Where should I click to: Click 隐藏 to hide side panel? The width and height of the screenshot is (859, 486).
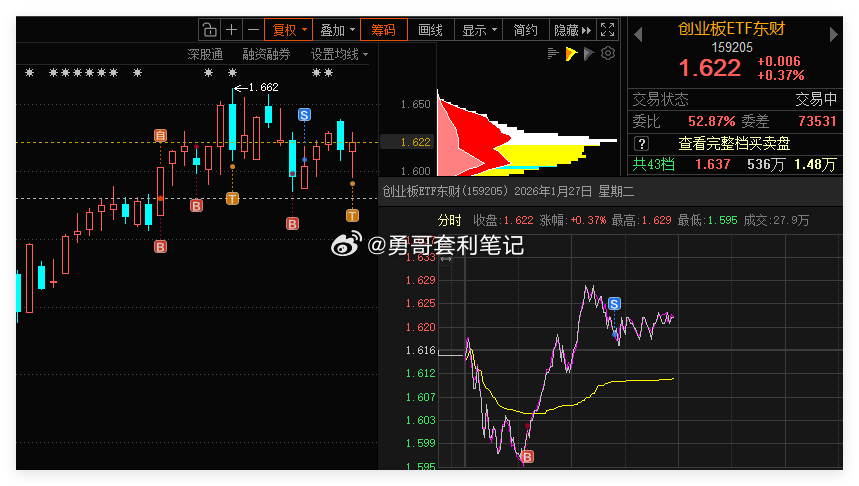coord(572,30)
